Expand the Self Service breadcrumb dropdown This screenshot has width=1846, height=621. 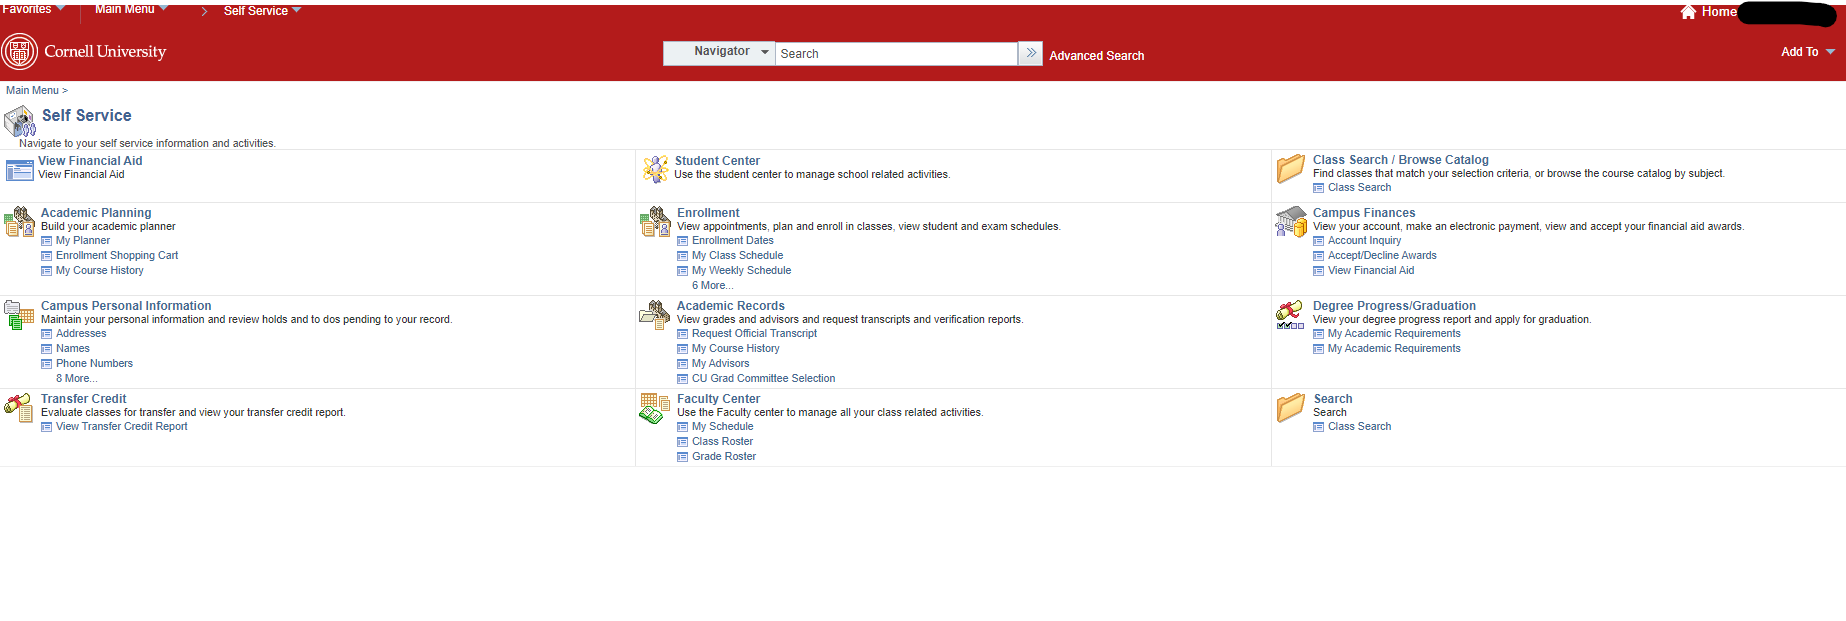click(262, 11)
